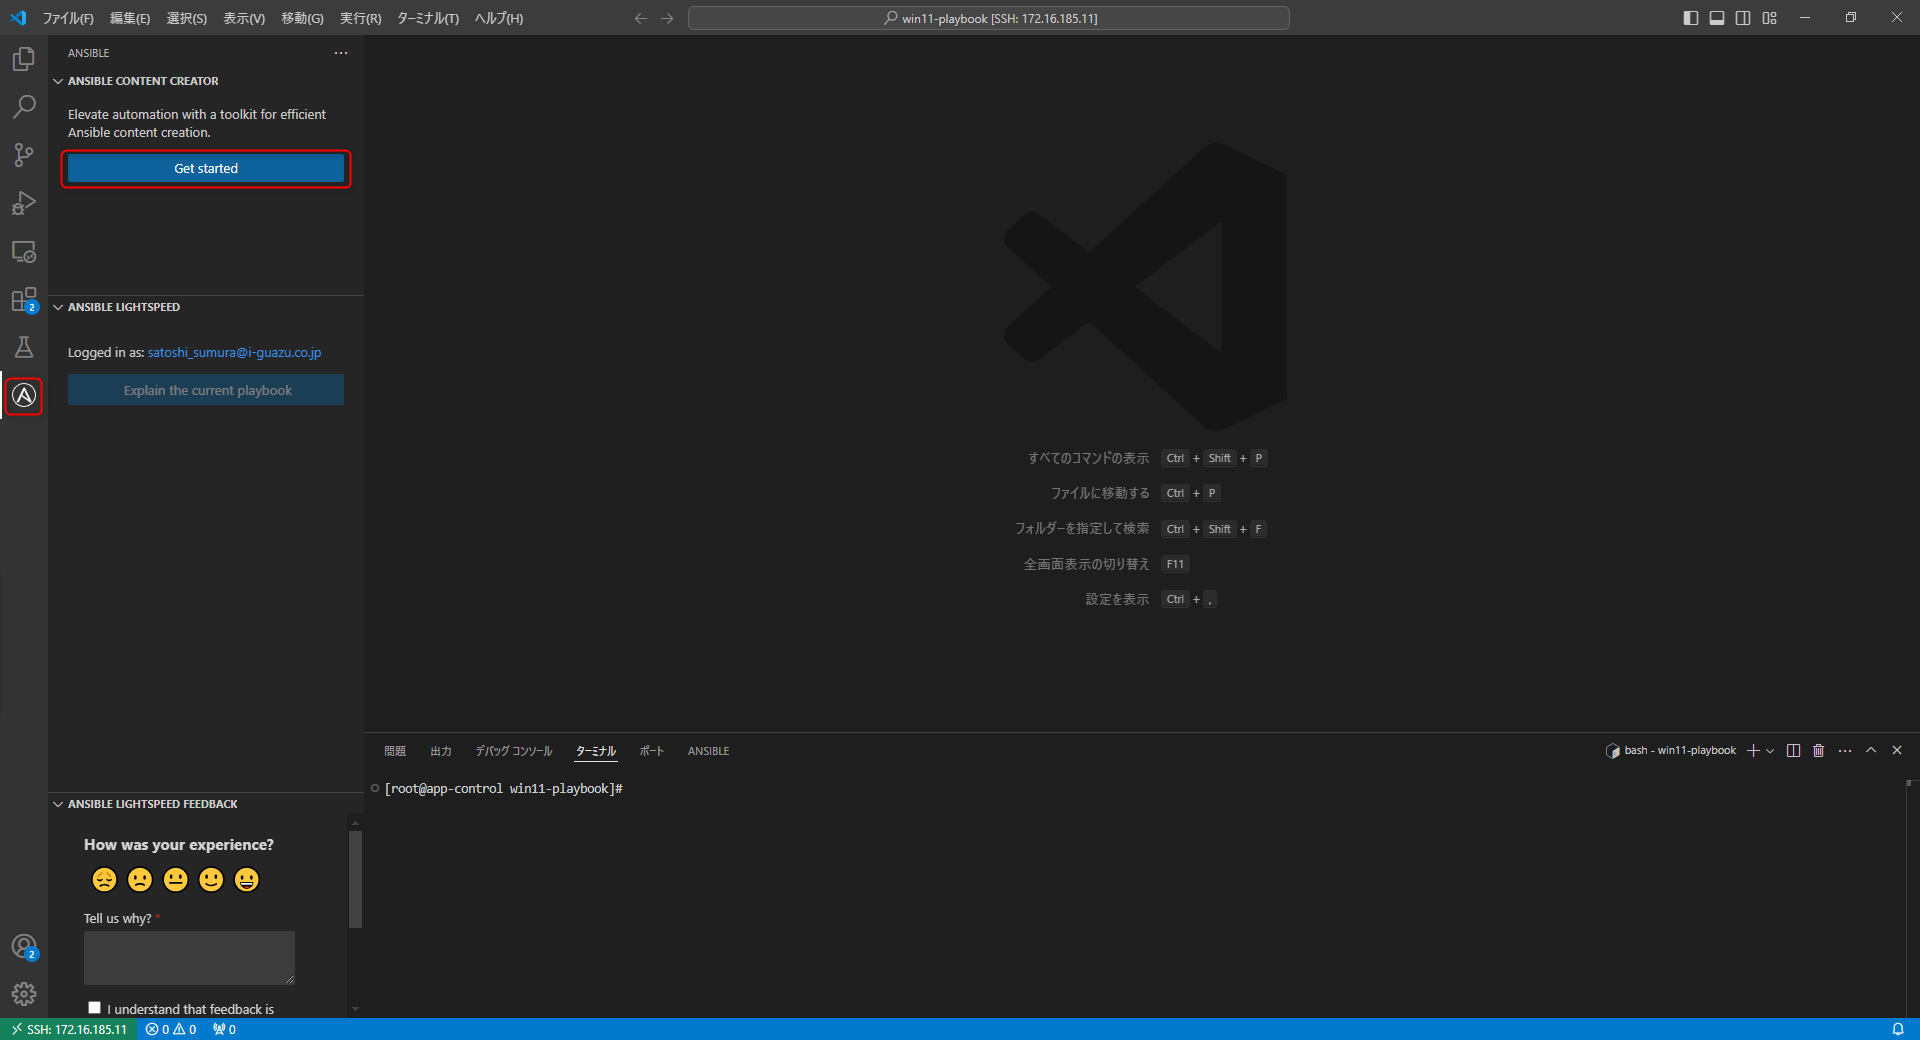Click the Get started button
Viewport: 1920px width, 1040px height.
[x=206, y=169]
